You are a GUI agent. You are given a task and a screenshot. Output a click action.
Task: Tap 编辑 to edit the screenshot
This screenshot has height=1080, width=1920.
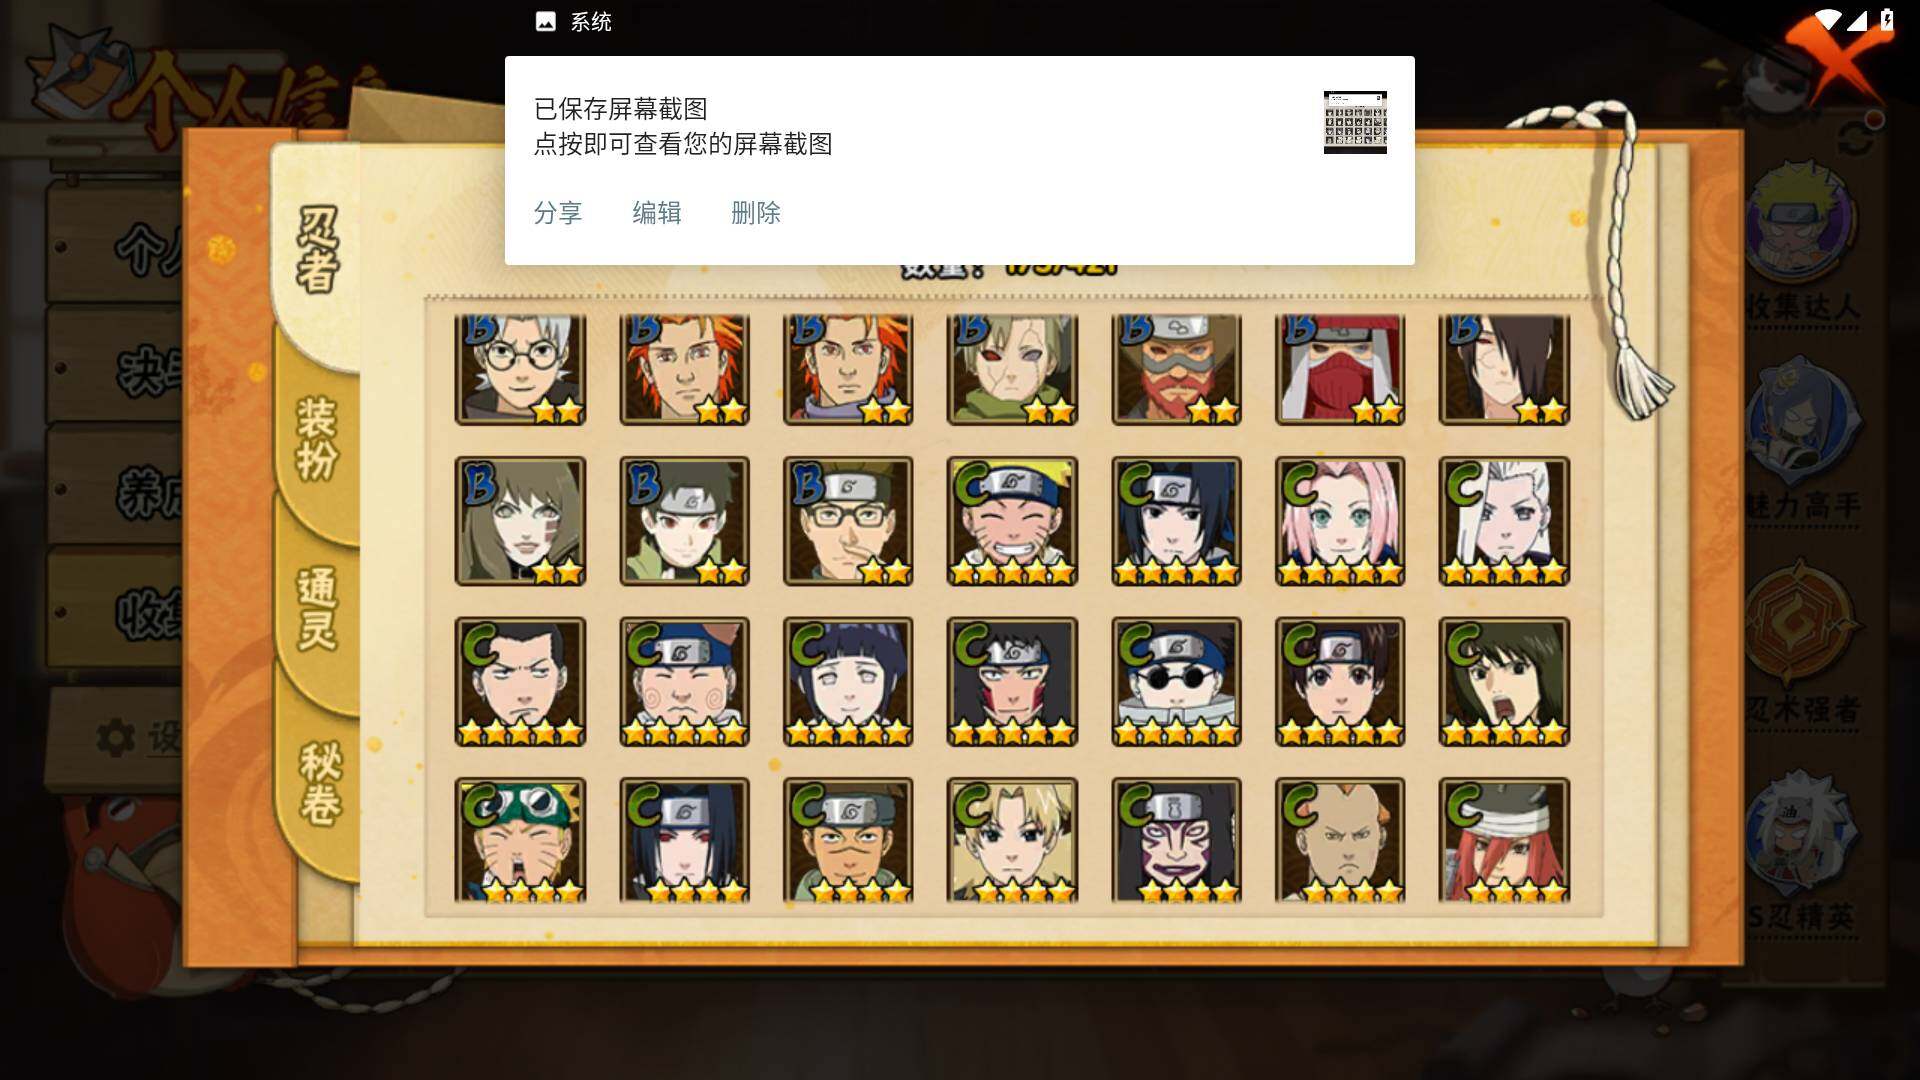pyautogui.click(x=657, y=213)
